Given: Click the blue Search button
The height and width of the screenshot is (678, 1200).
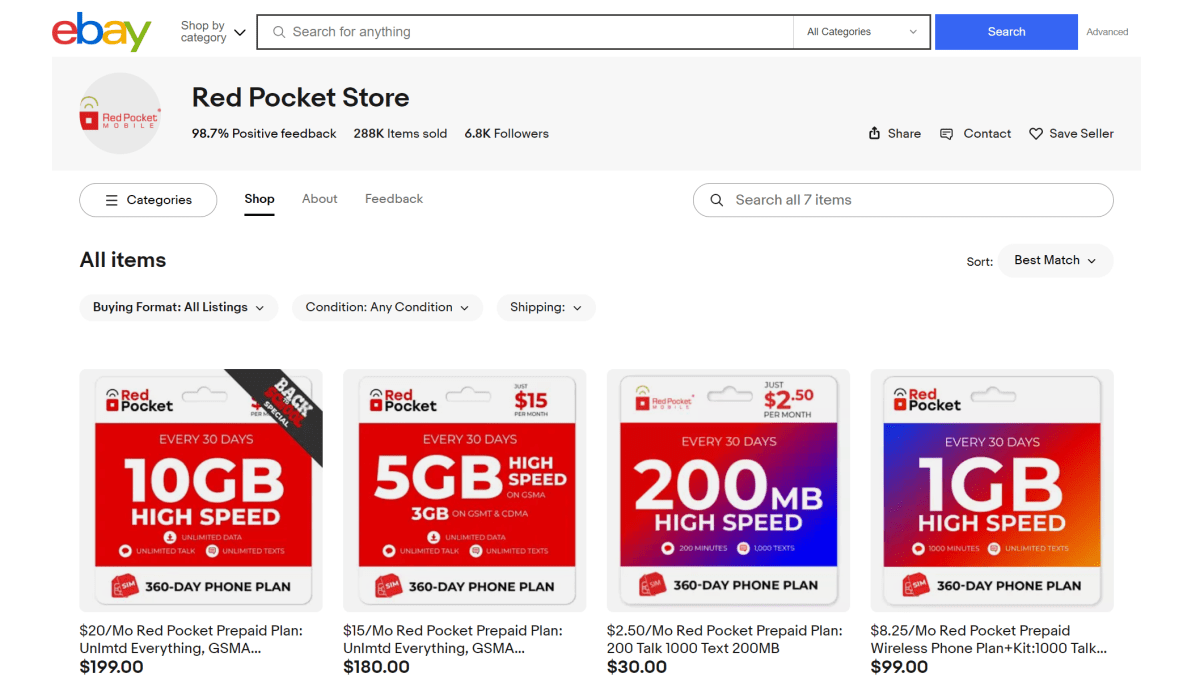Looking at the screenshot, I should pos(1006,32).
